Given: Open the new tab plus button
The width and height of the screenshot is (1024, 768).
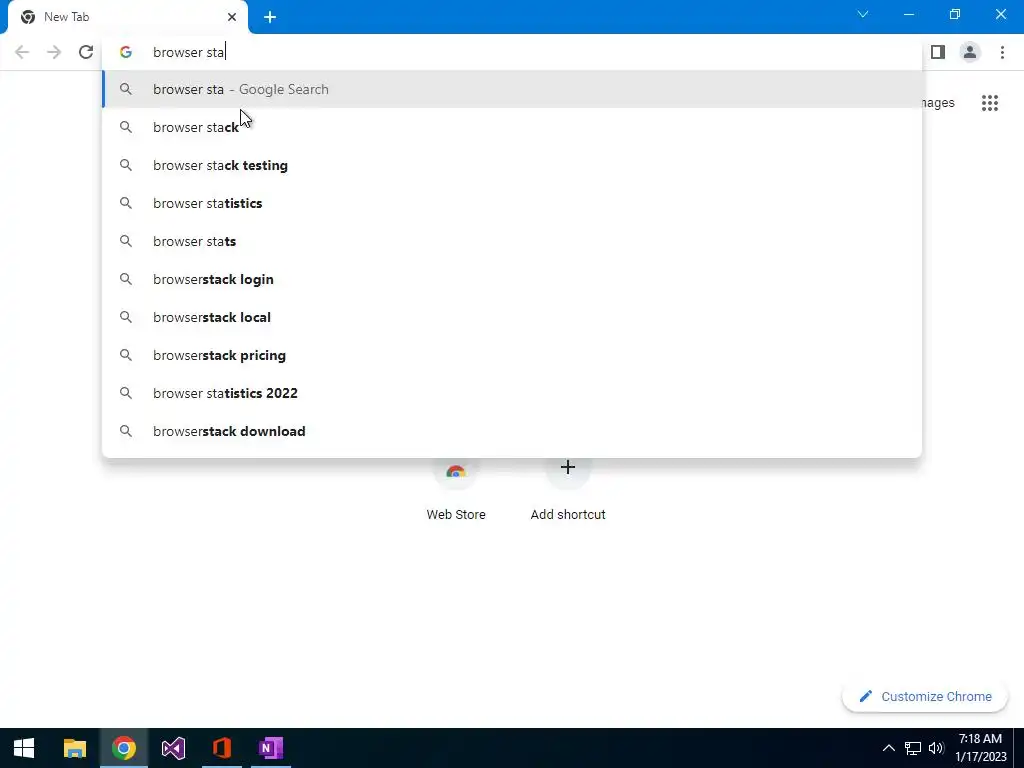Looking at the screenshot, I should [x=270, y=17].
